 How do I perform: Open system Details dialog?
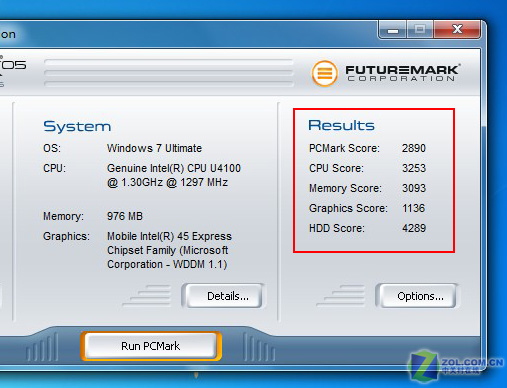[x=223, y=296]
